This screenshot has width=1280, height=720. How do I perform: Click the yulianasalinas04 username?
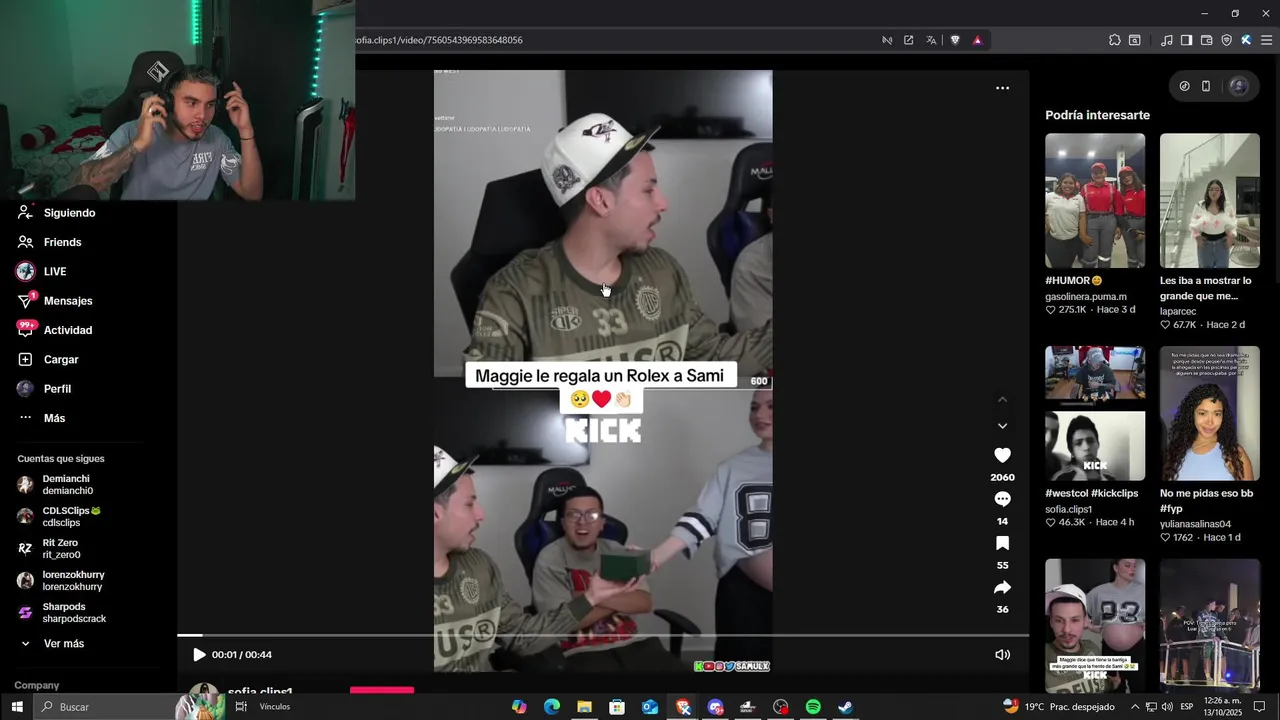(1195, 524)
